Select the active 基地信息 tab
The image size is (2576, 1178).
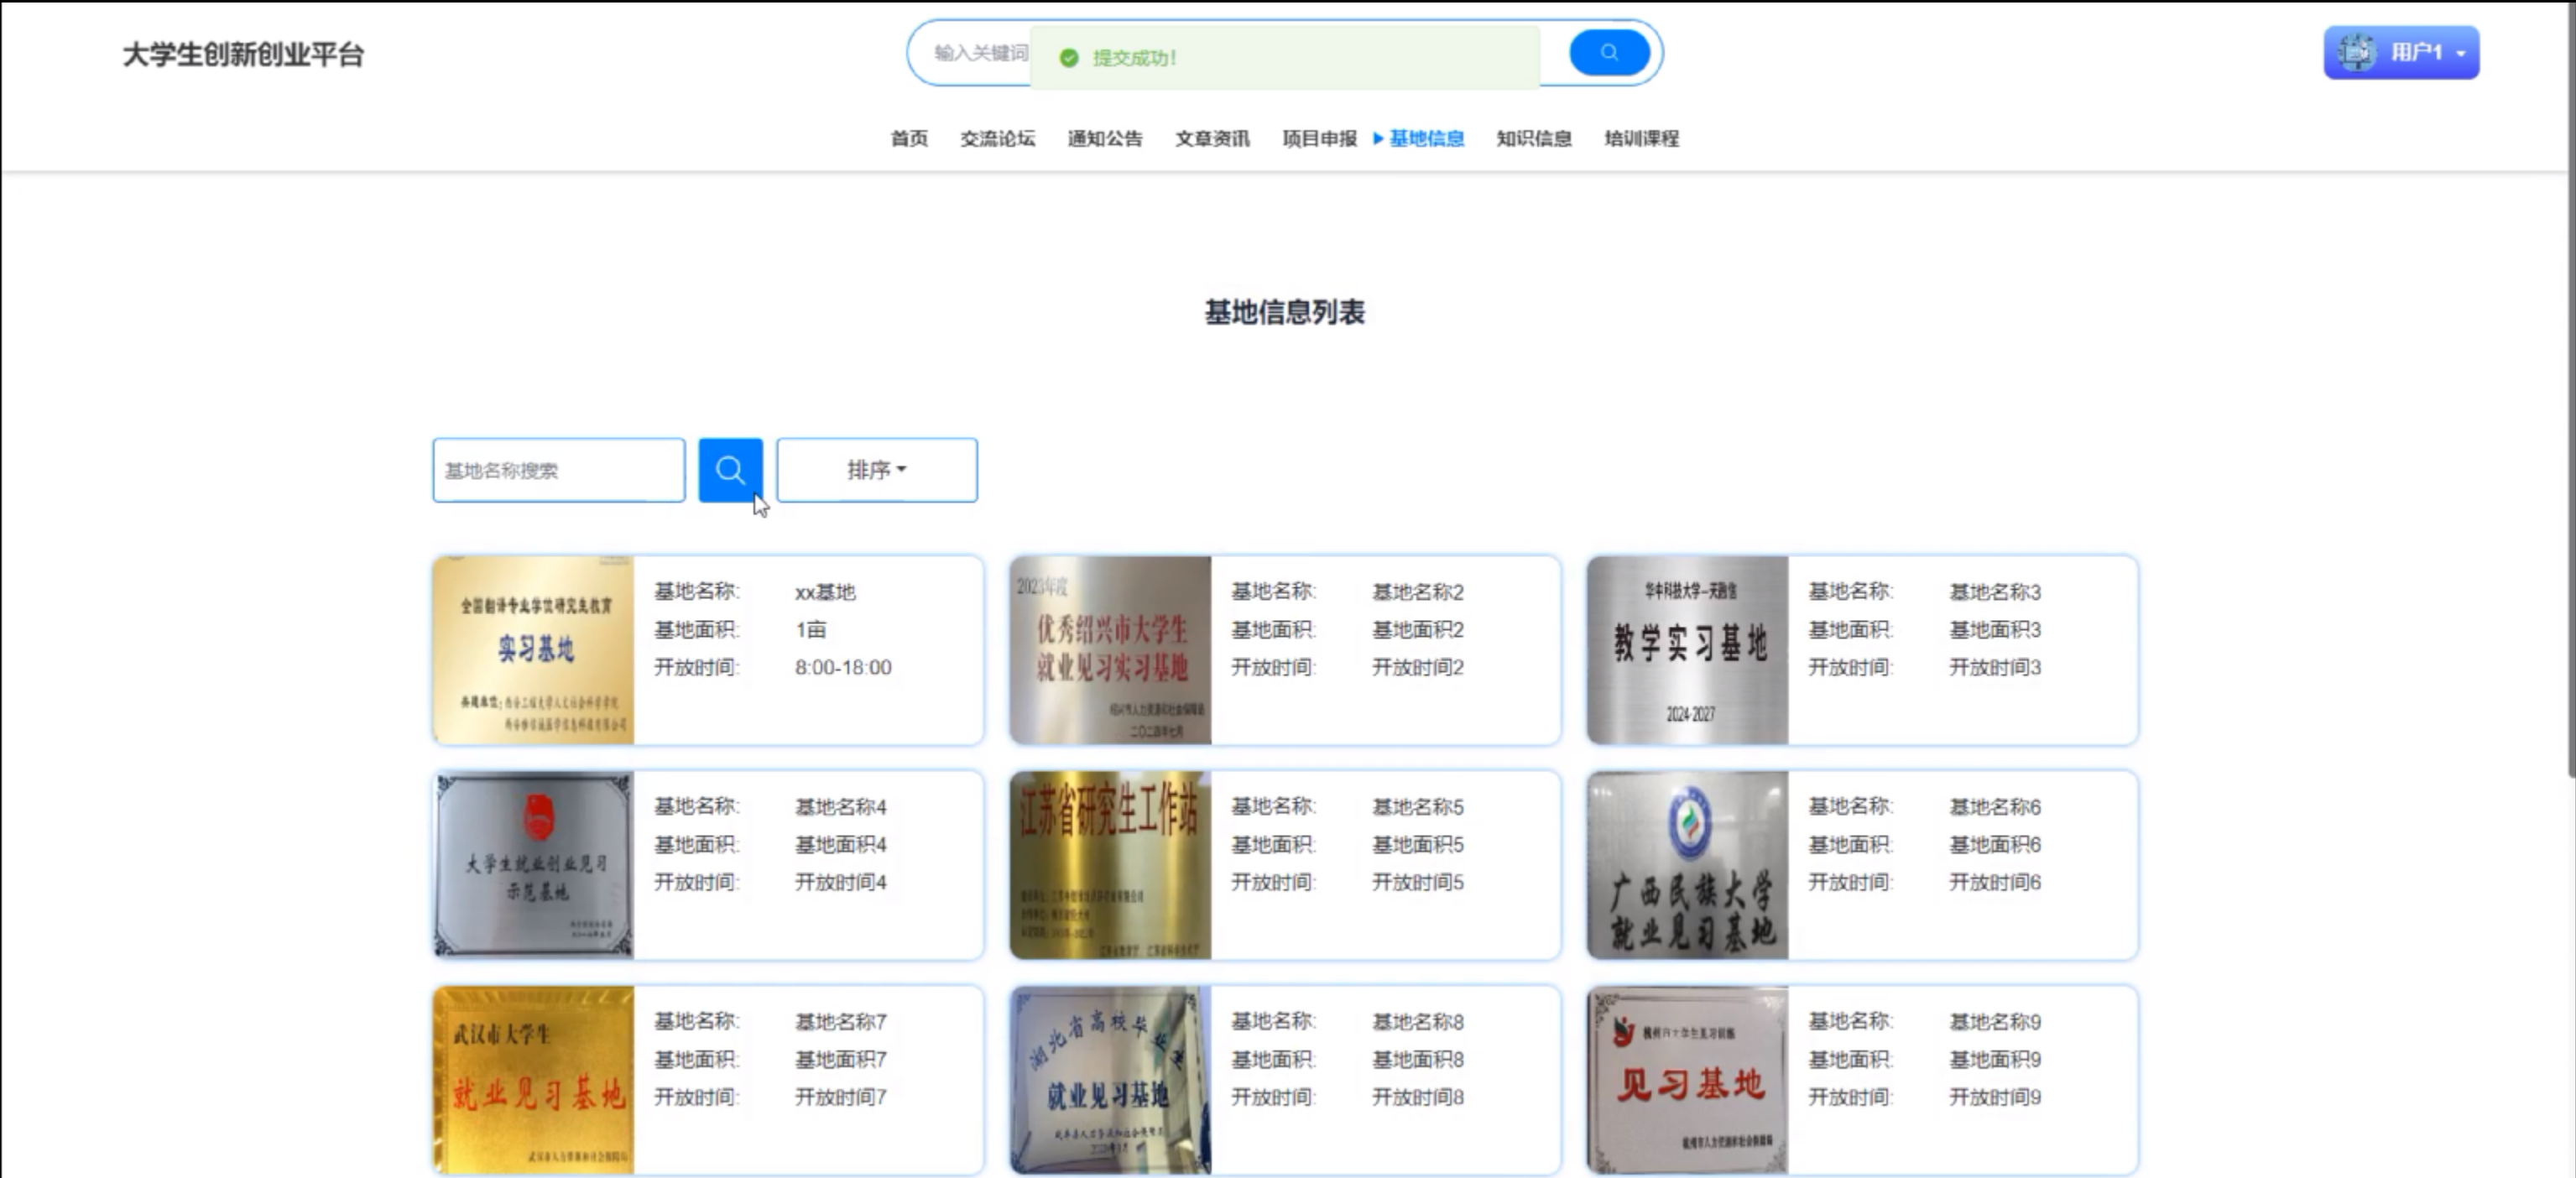click(x=1426, y=138)
